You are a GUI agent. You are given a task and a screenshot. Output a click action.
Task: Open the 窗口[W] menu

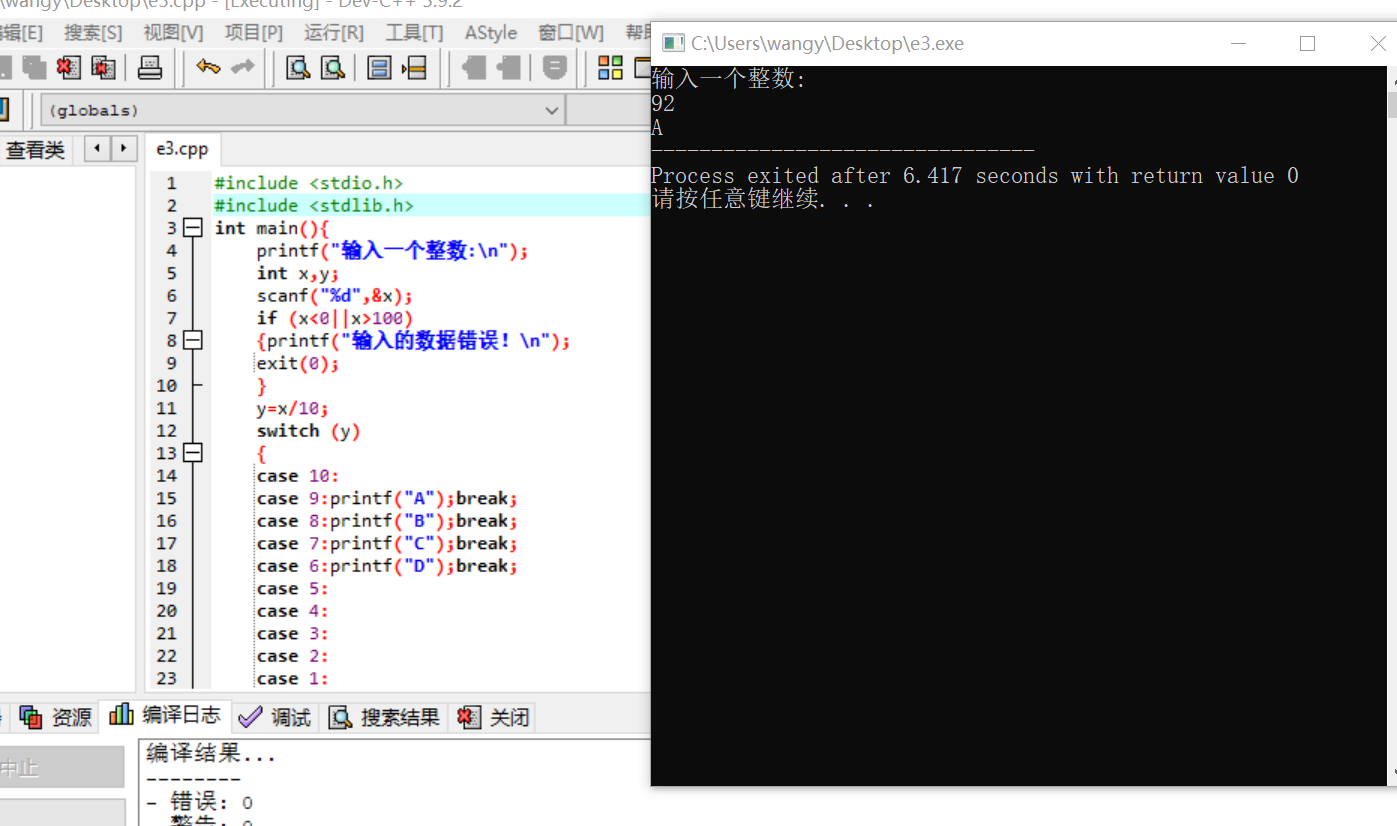[571, 33]
